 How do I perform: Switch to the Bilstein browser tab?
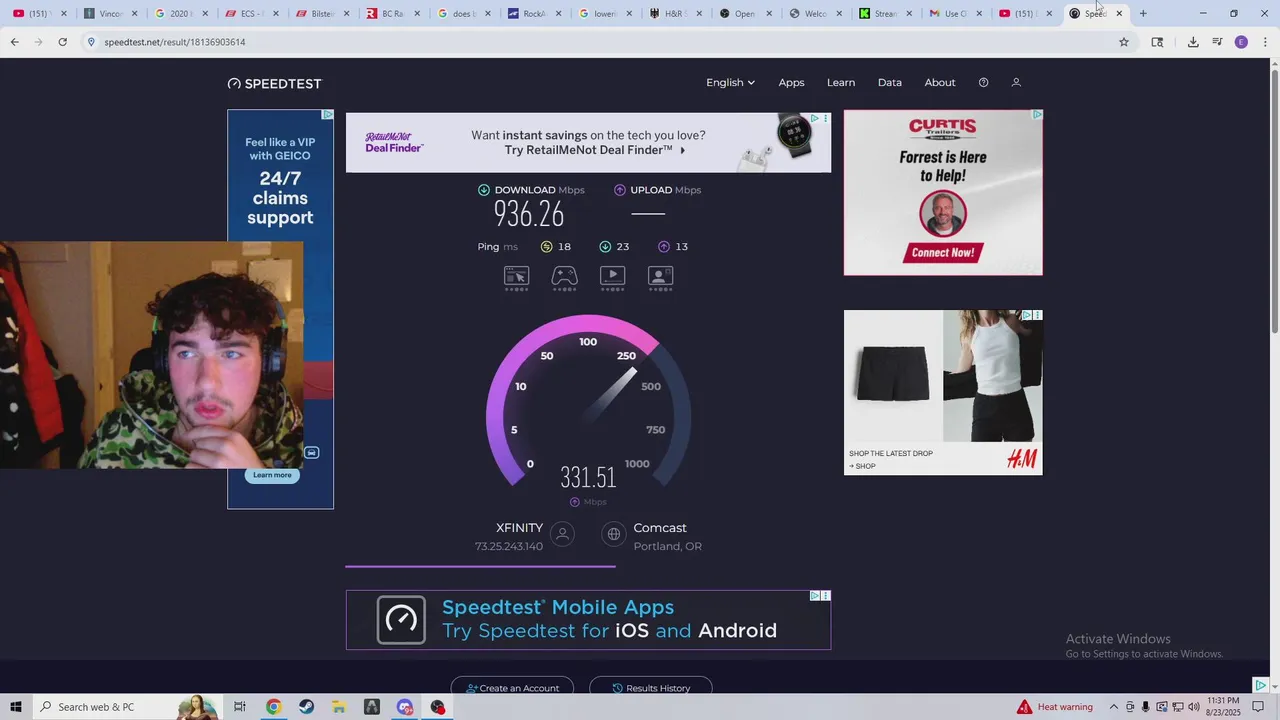(x=320, y=14)
